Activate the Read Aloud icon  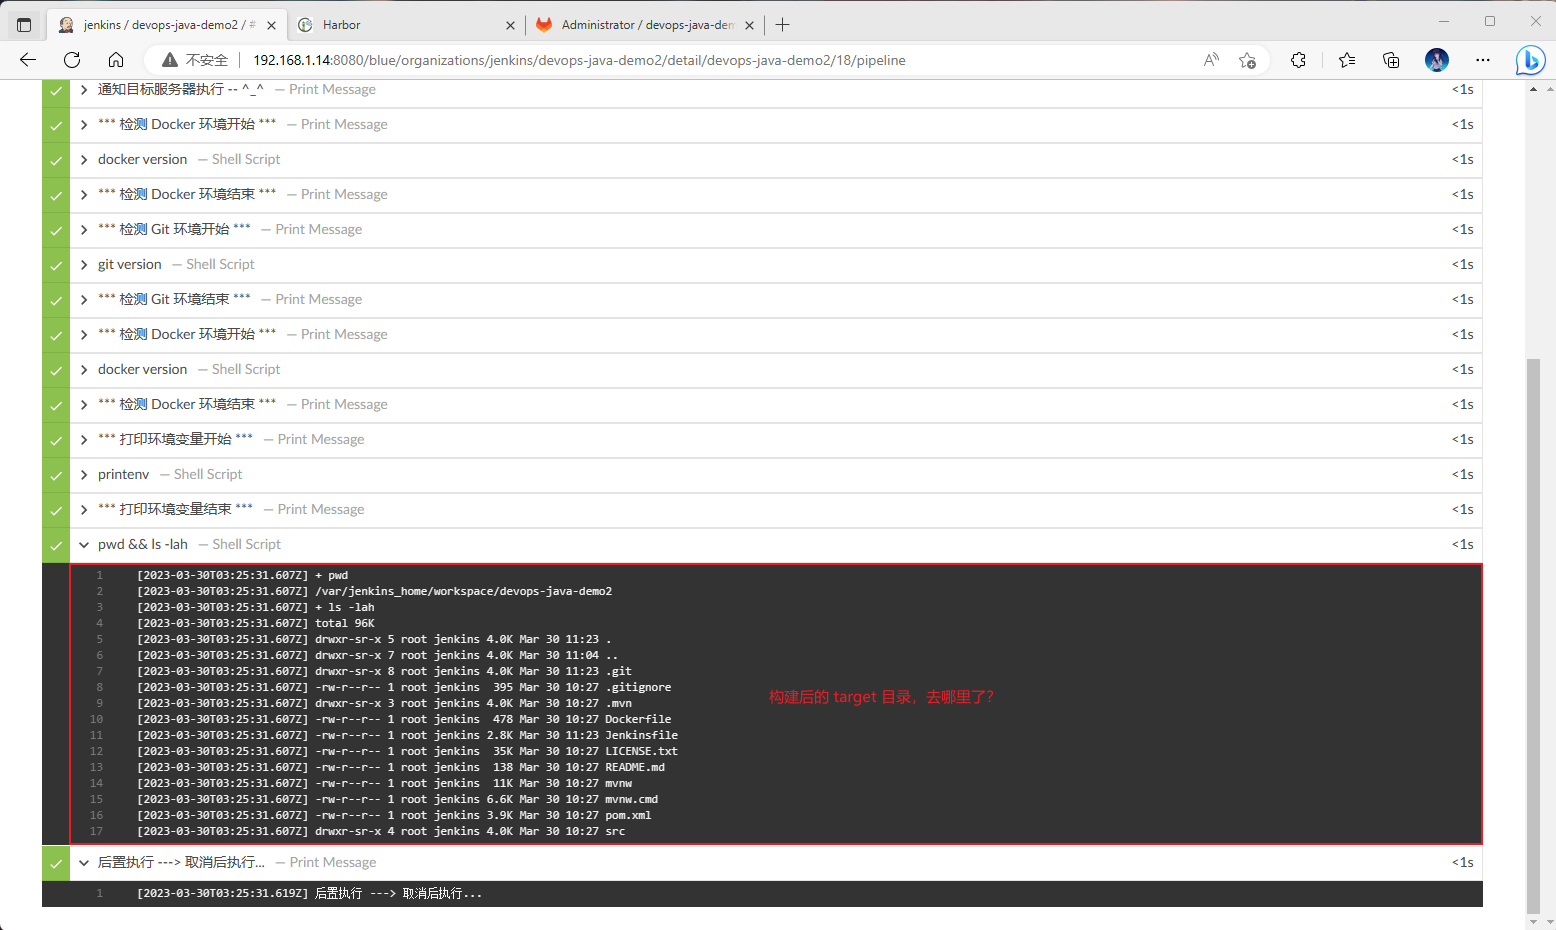[1211, 60]
